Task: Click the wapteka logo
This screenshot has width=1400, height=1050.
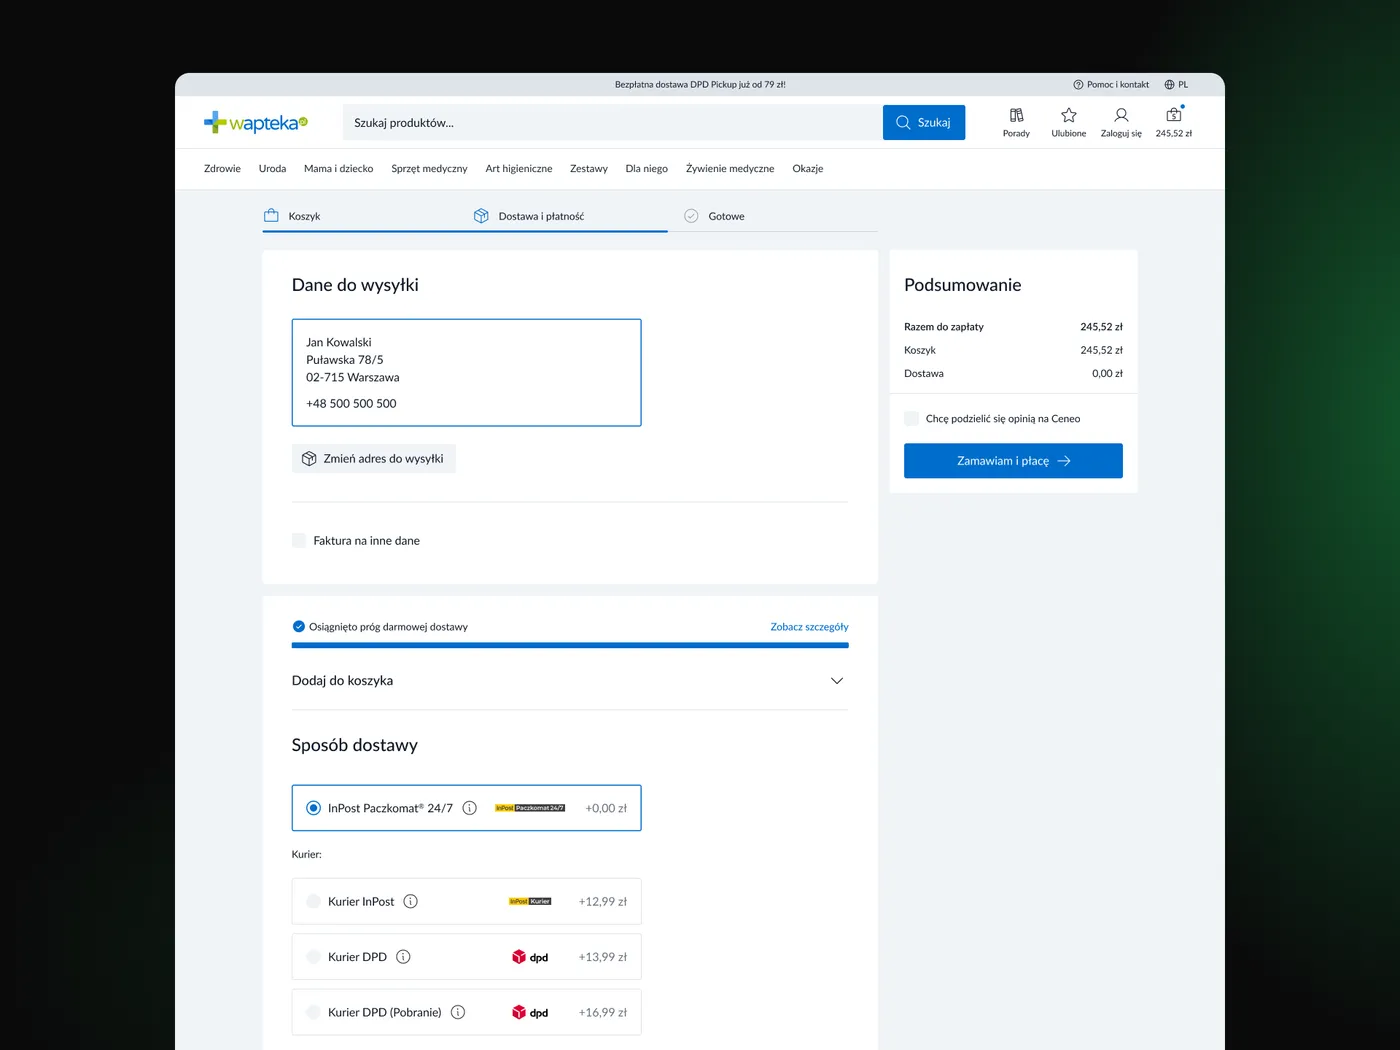Action: [256, 123]
